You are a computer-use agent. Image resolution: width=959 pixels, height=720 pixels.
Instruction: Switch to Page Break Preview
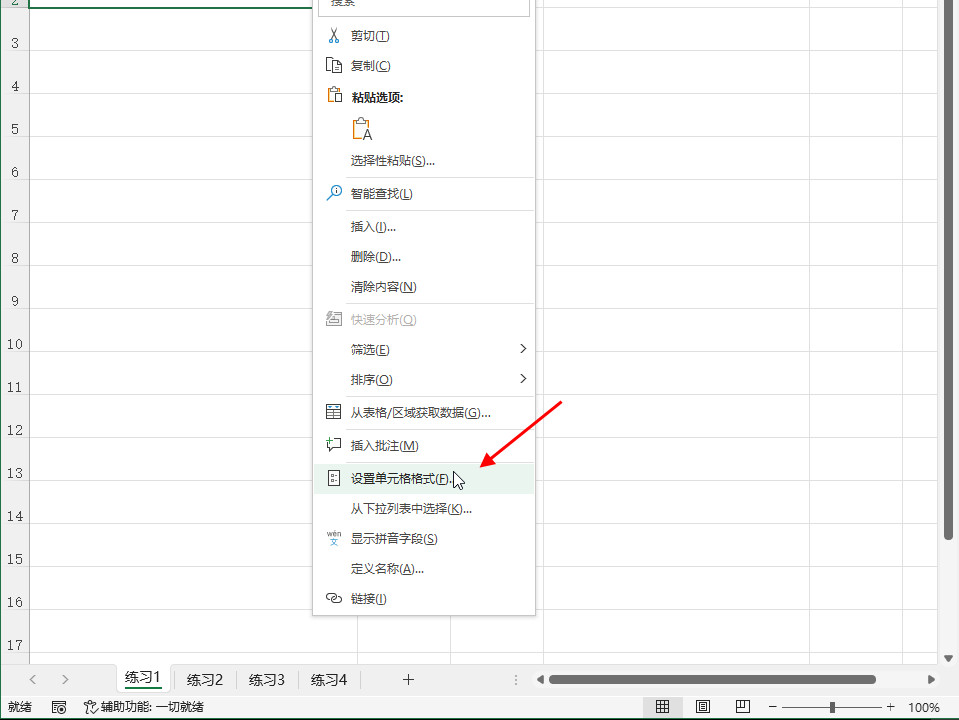[x=742, y=707]
